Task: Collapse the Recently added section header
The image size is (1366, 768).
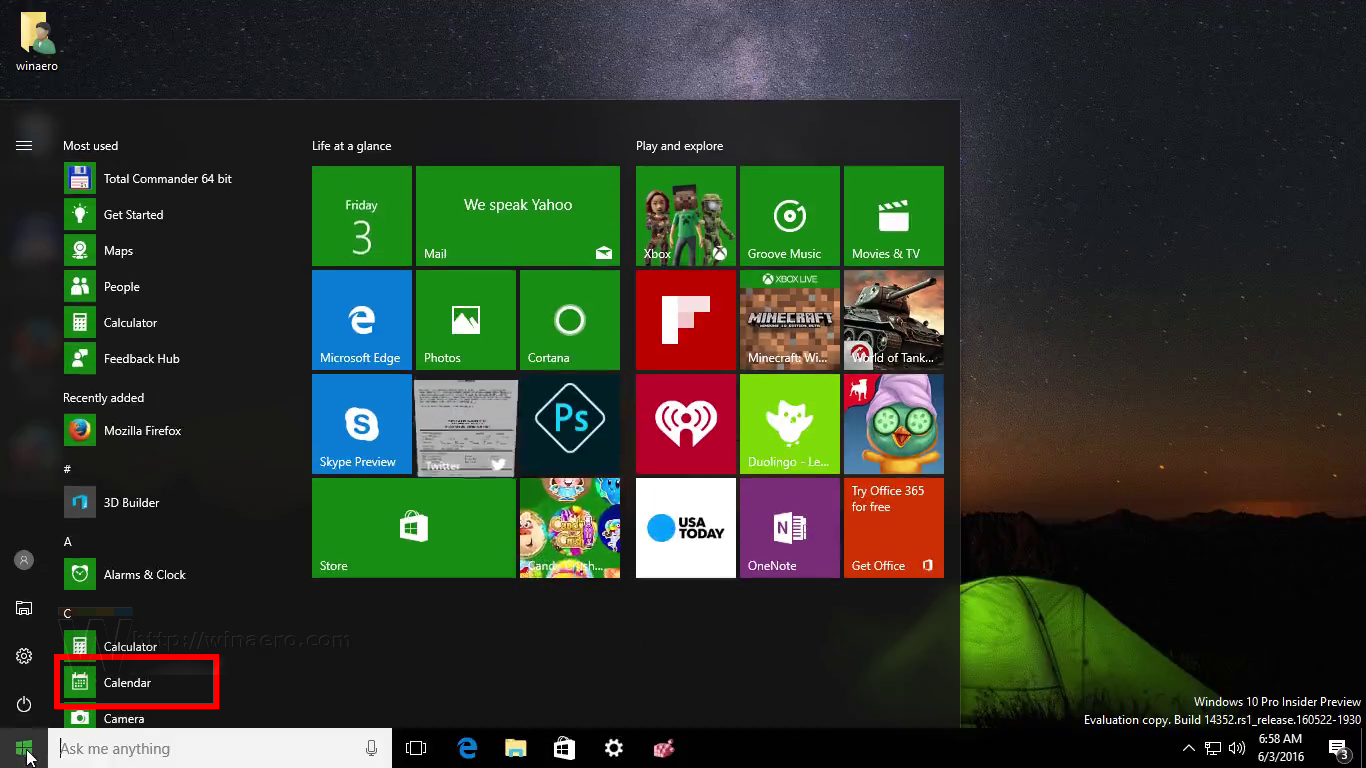Action: click(x=103, y=397)
